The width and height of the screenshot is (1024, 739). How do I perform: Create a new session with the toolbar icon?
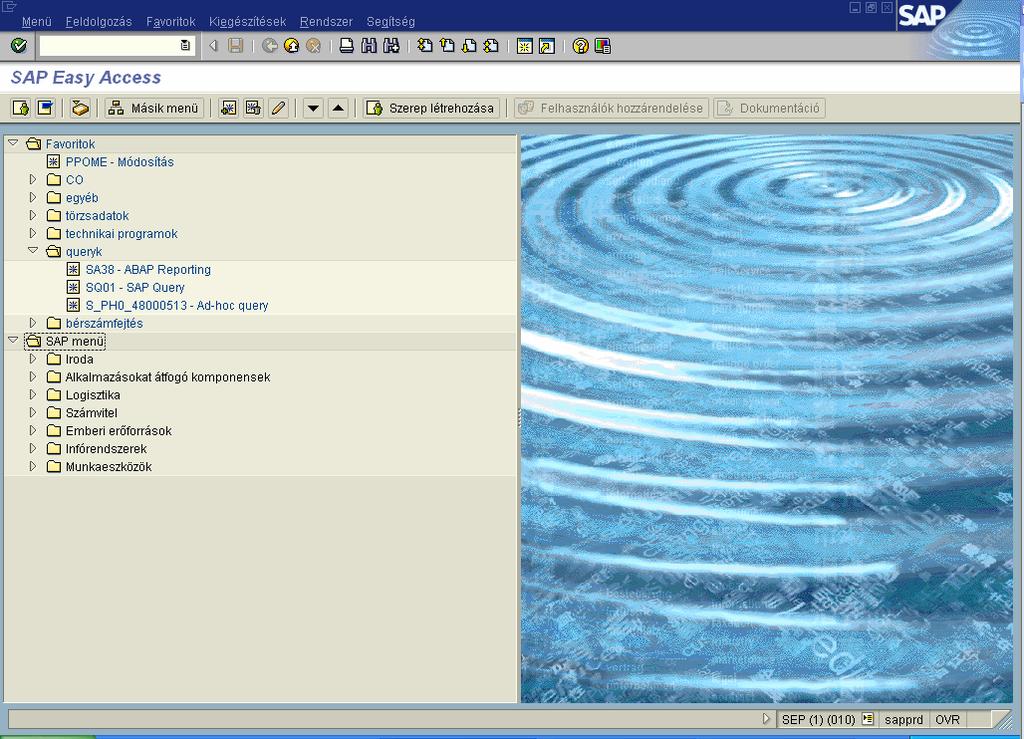524,46
